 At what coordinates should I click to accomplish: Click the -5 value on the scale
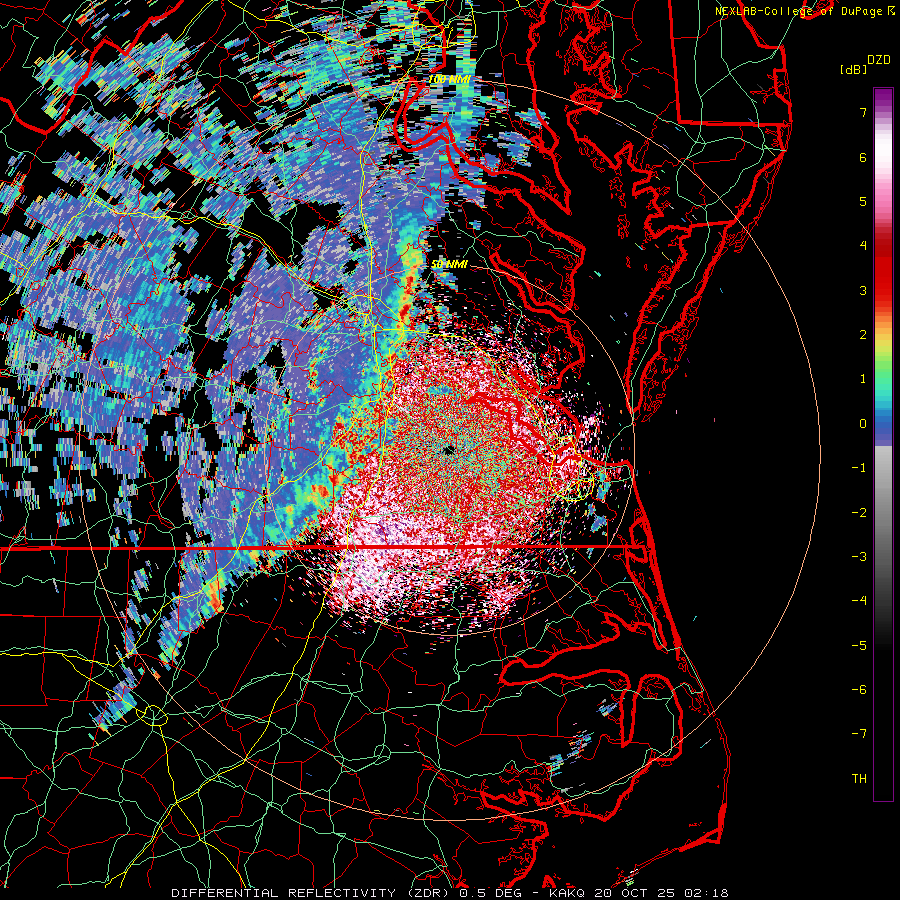[x=859, y=646]
